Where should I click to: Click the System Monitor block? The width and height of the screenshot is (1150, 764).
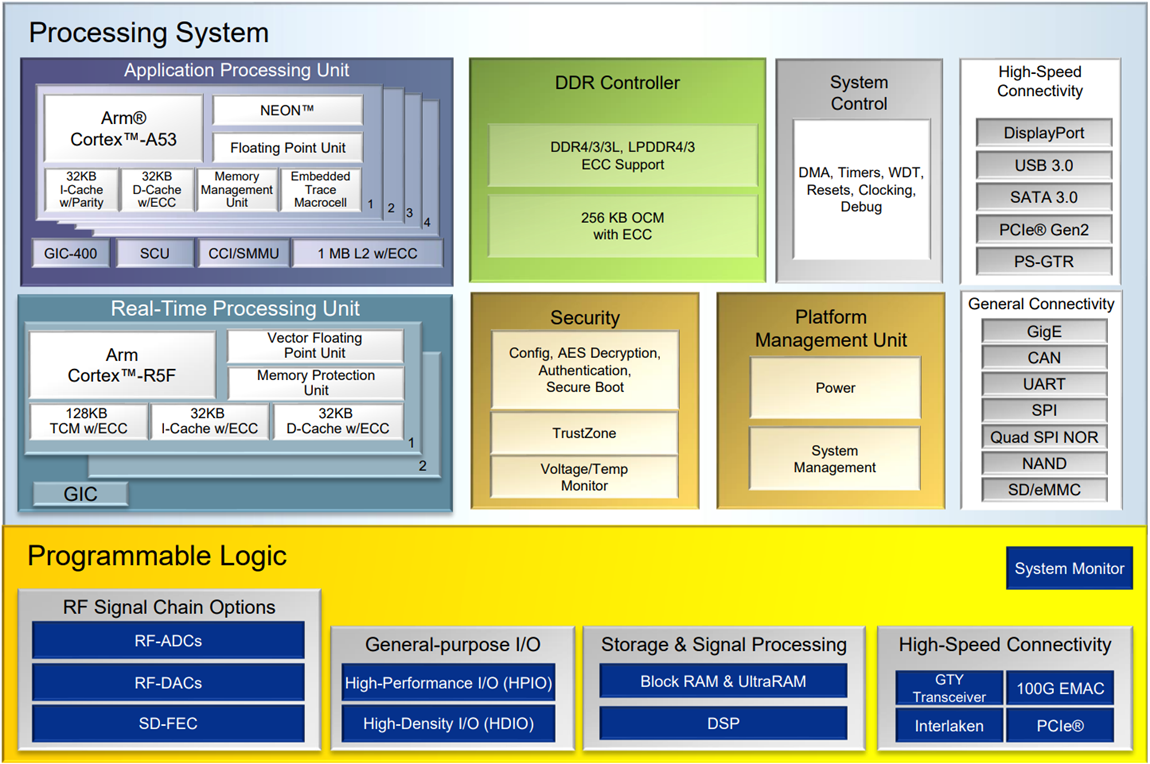(x=1069, y=568)
